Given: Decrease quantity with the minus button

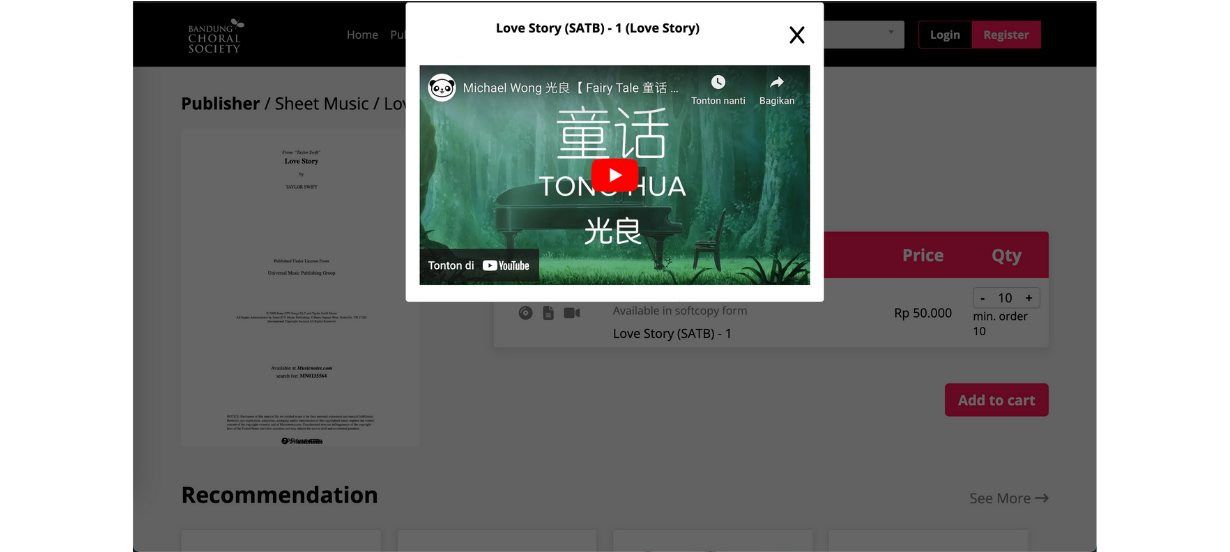Looking at the screenshot, I should click(x=983, y=298).
